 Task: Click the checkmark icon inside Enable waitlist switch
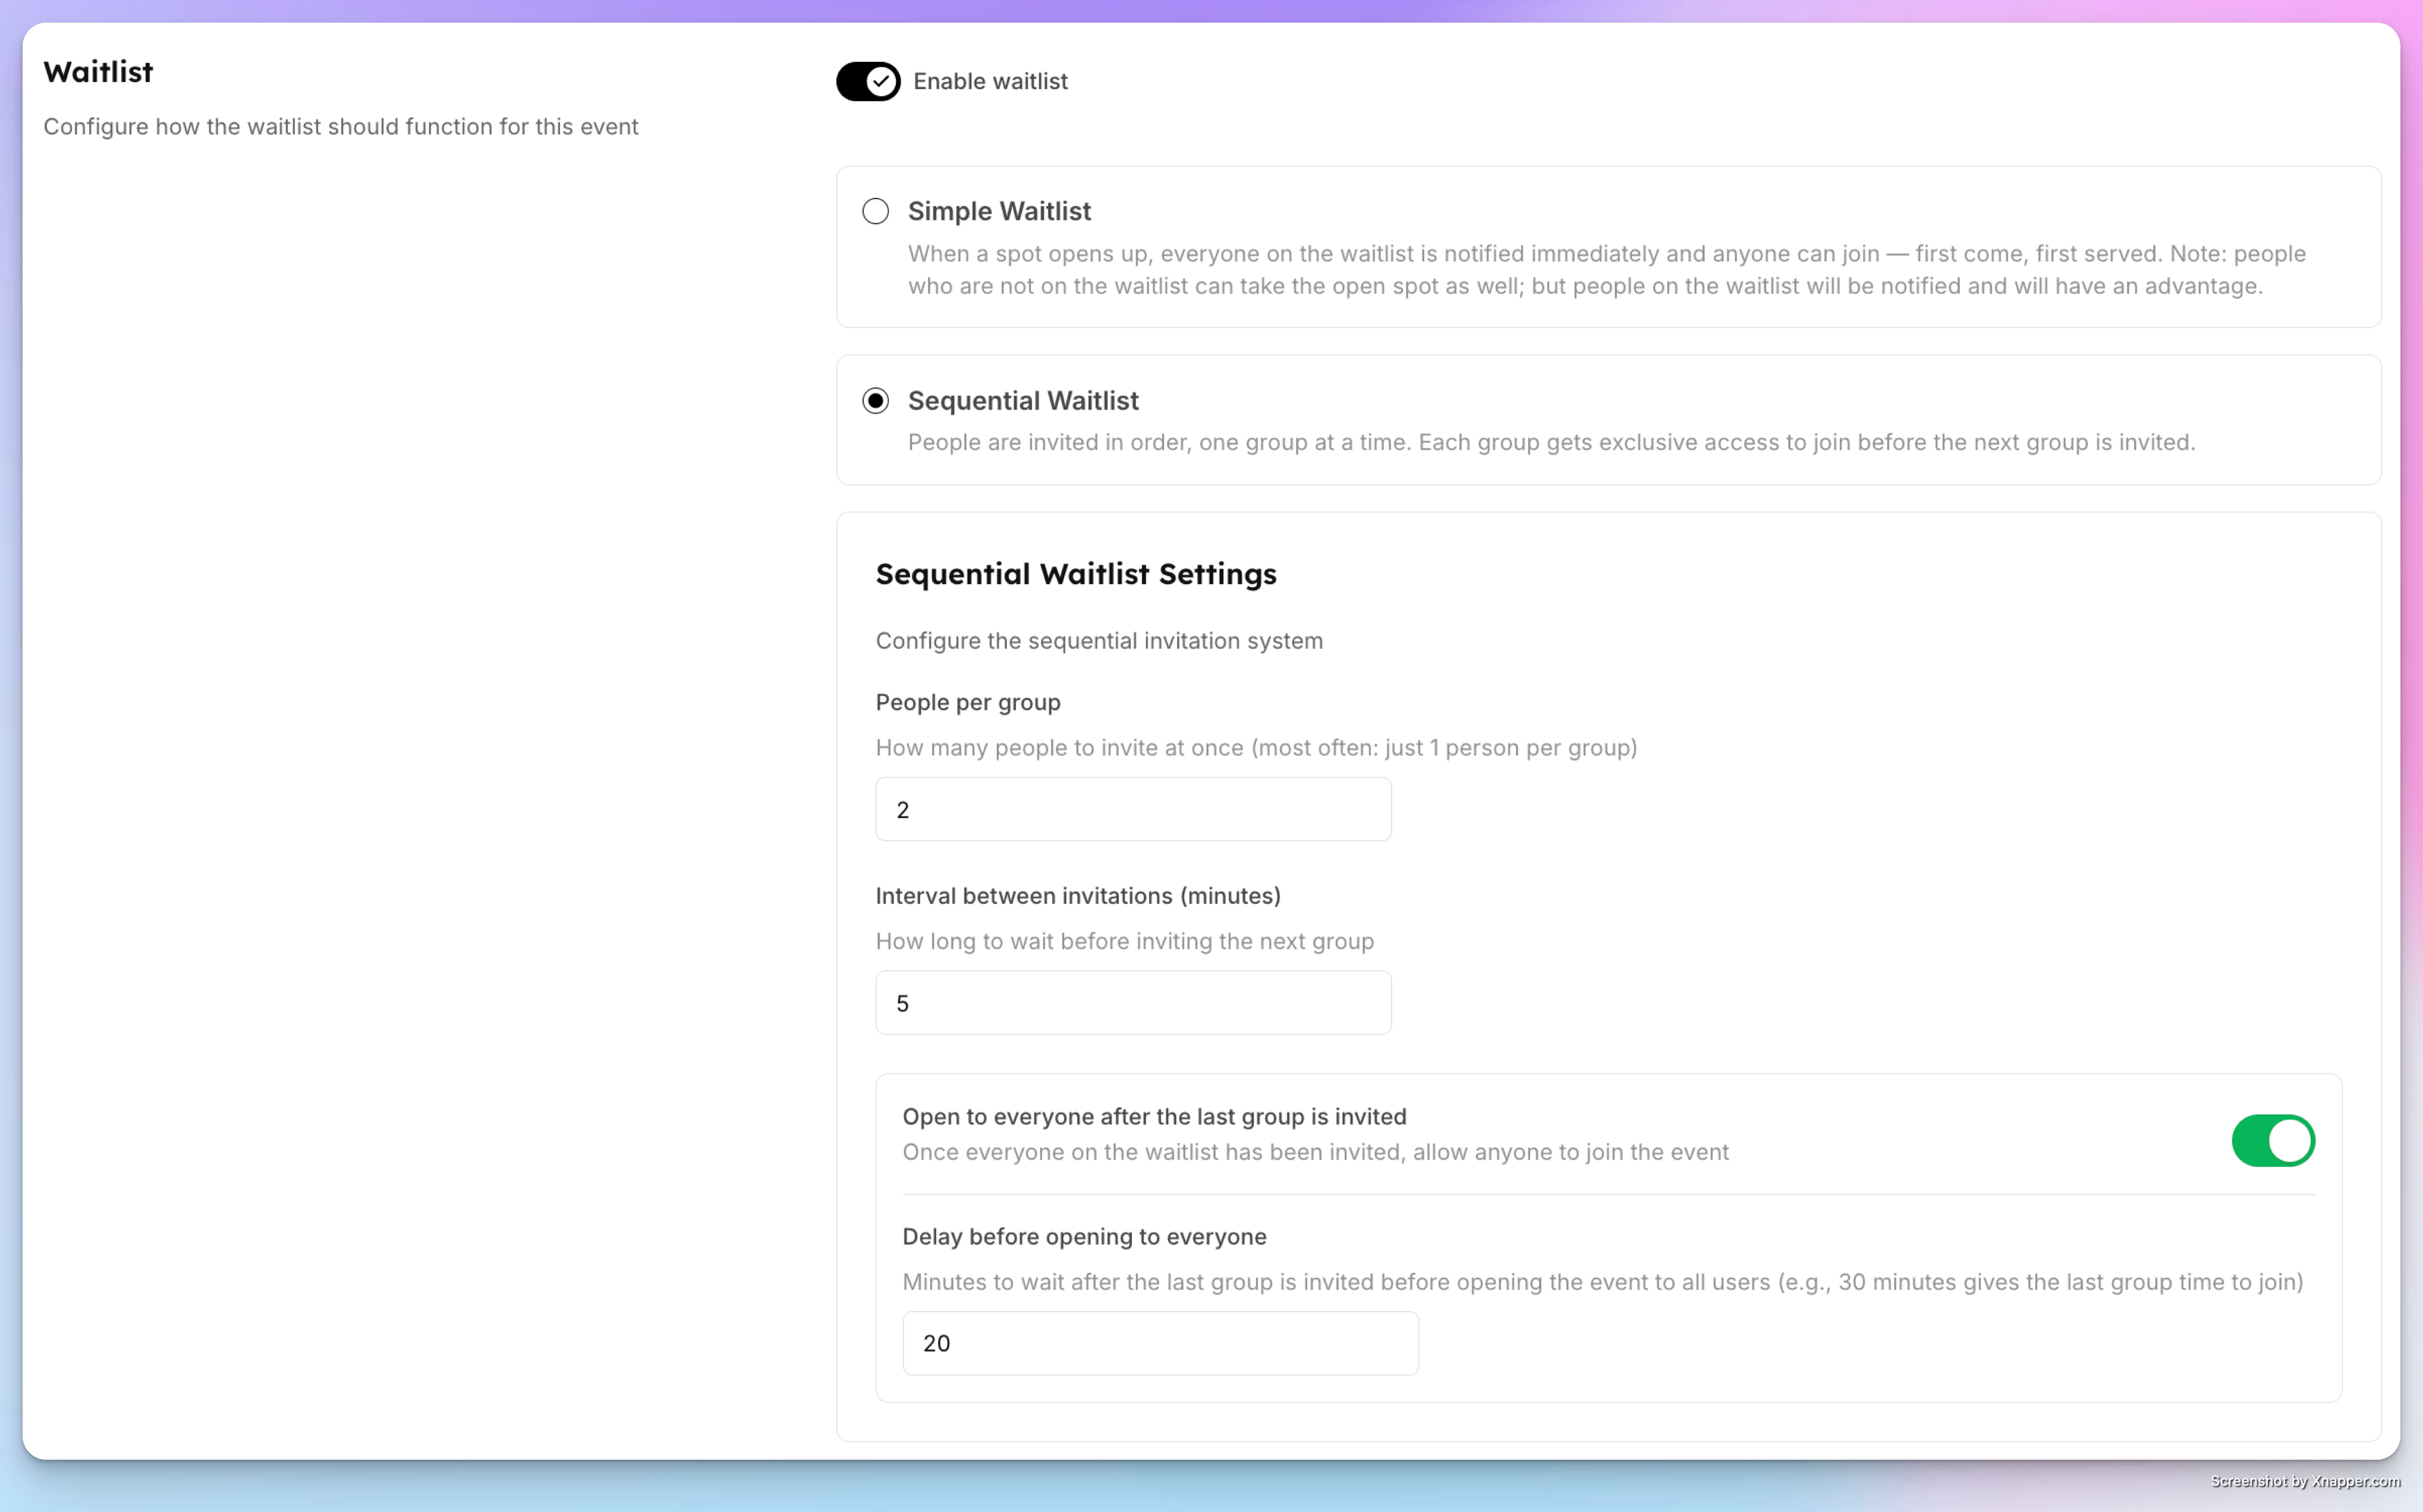(881, 81)
